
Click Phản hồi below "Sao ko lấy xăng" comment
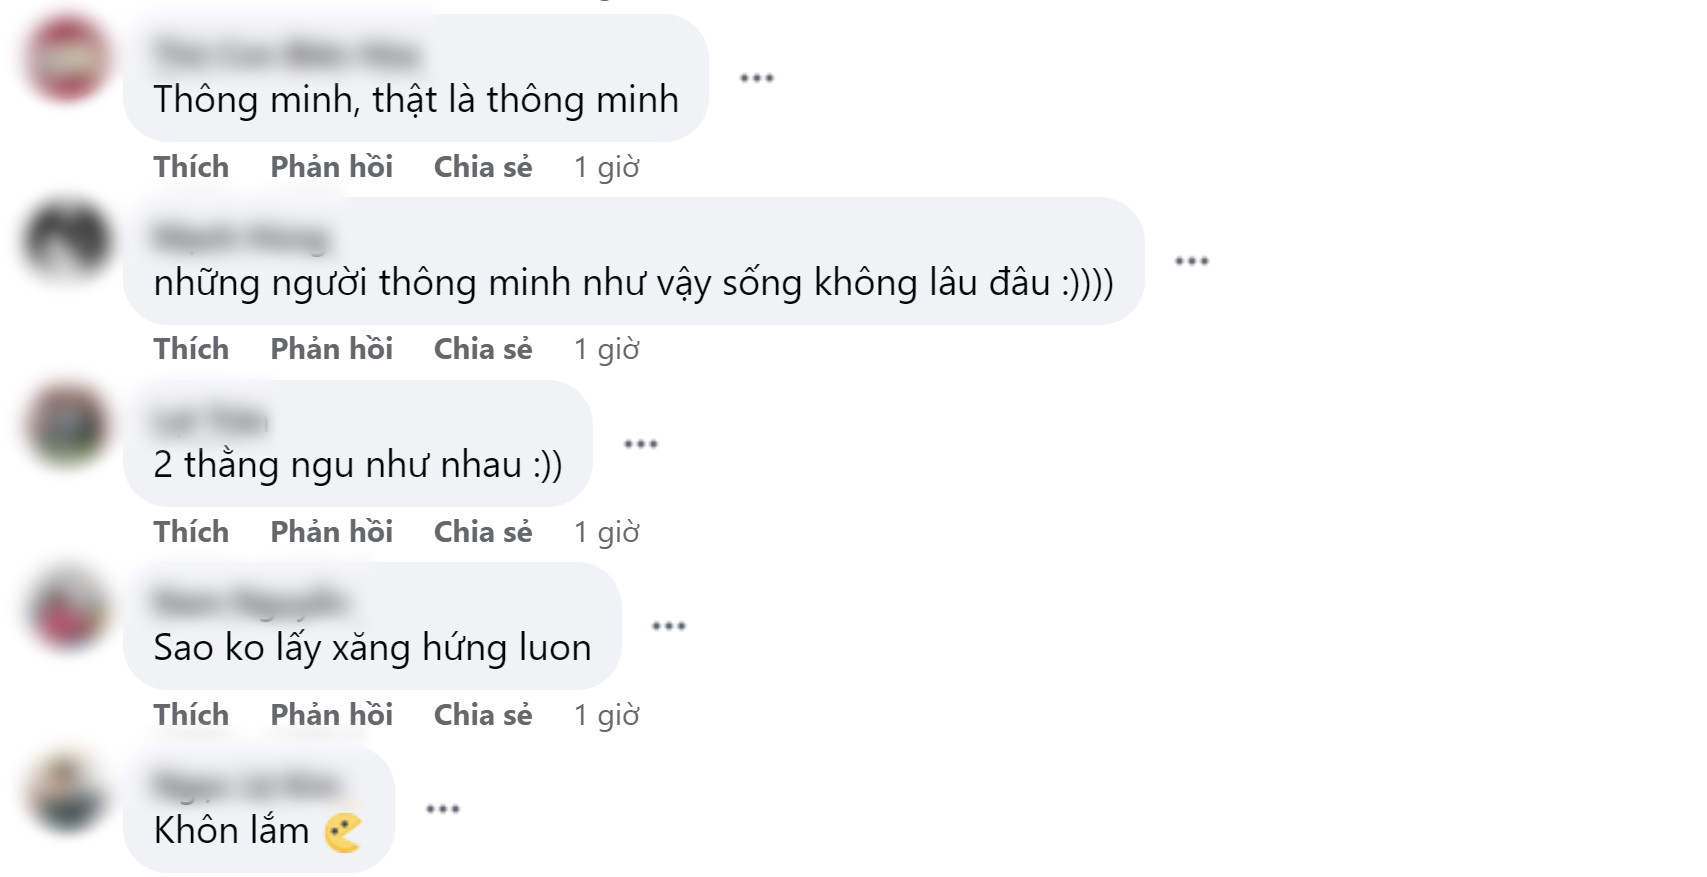pos(331,715)
